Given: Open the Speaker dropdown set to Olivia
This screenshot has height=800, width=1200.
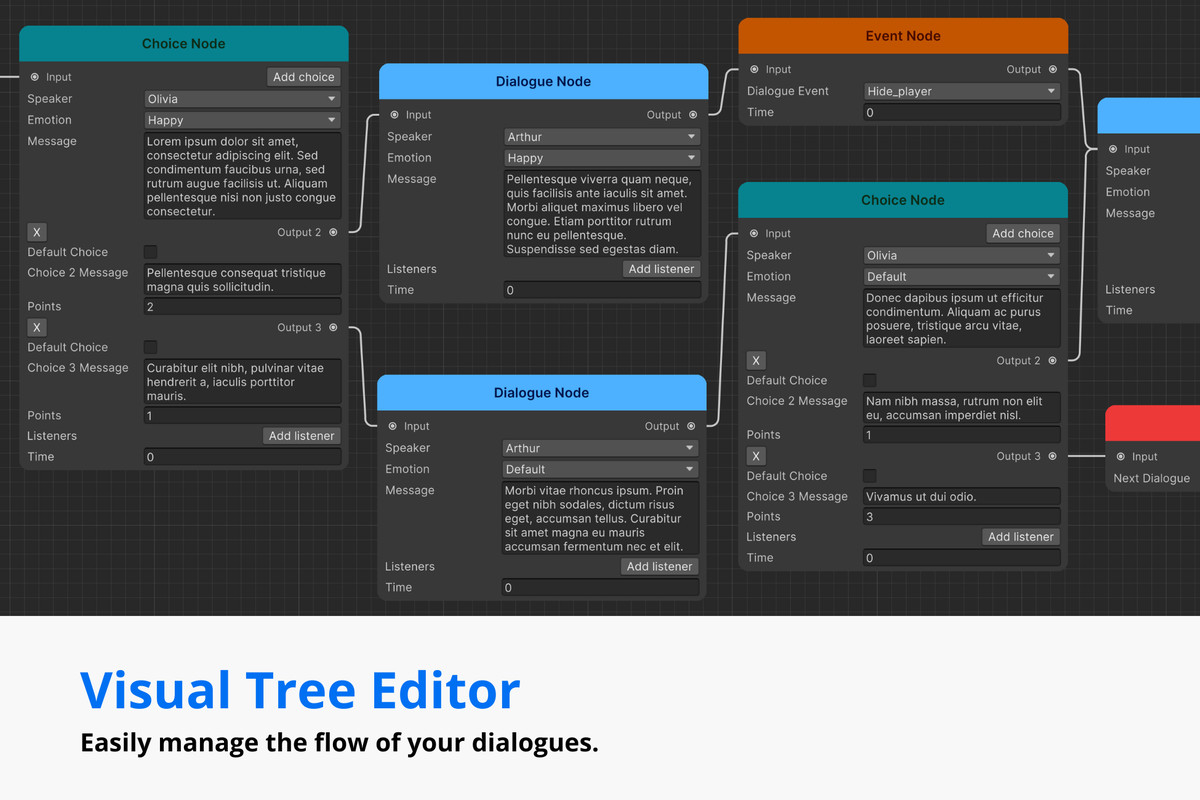Looking at the screenshot, I should click(241, 98).
